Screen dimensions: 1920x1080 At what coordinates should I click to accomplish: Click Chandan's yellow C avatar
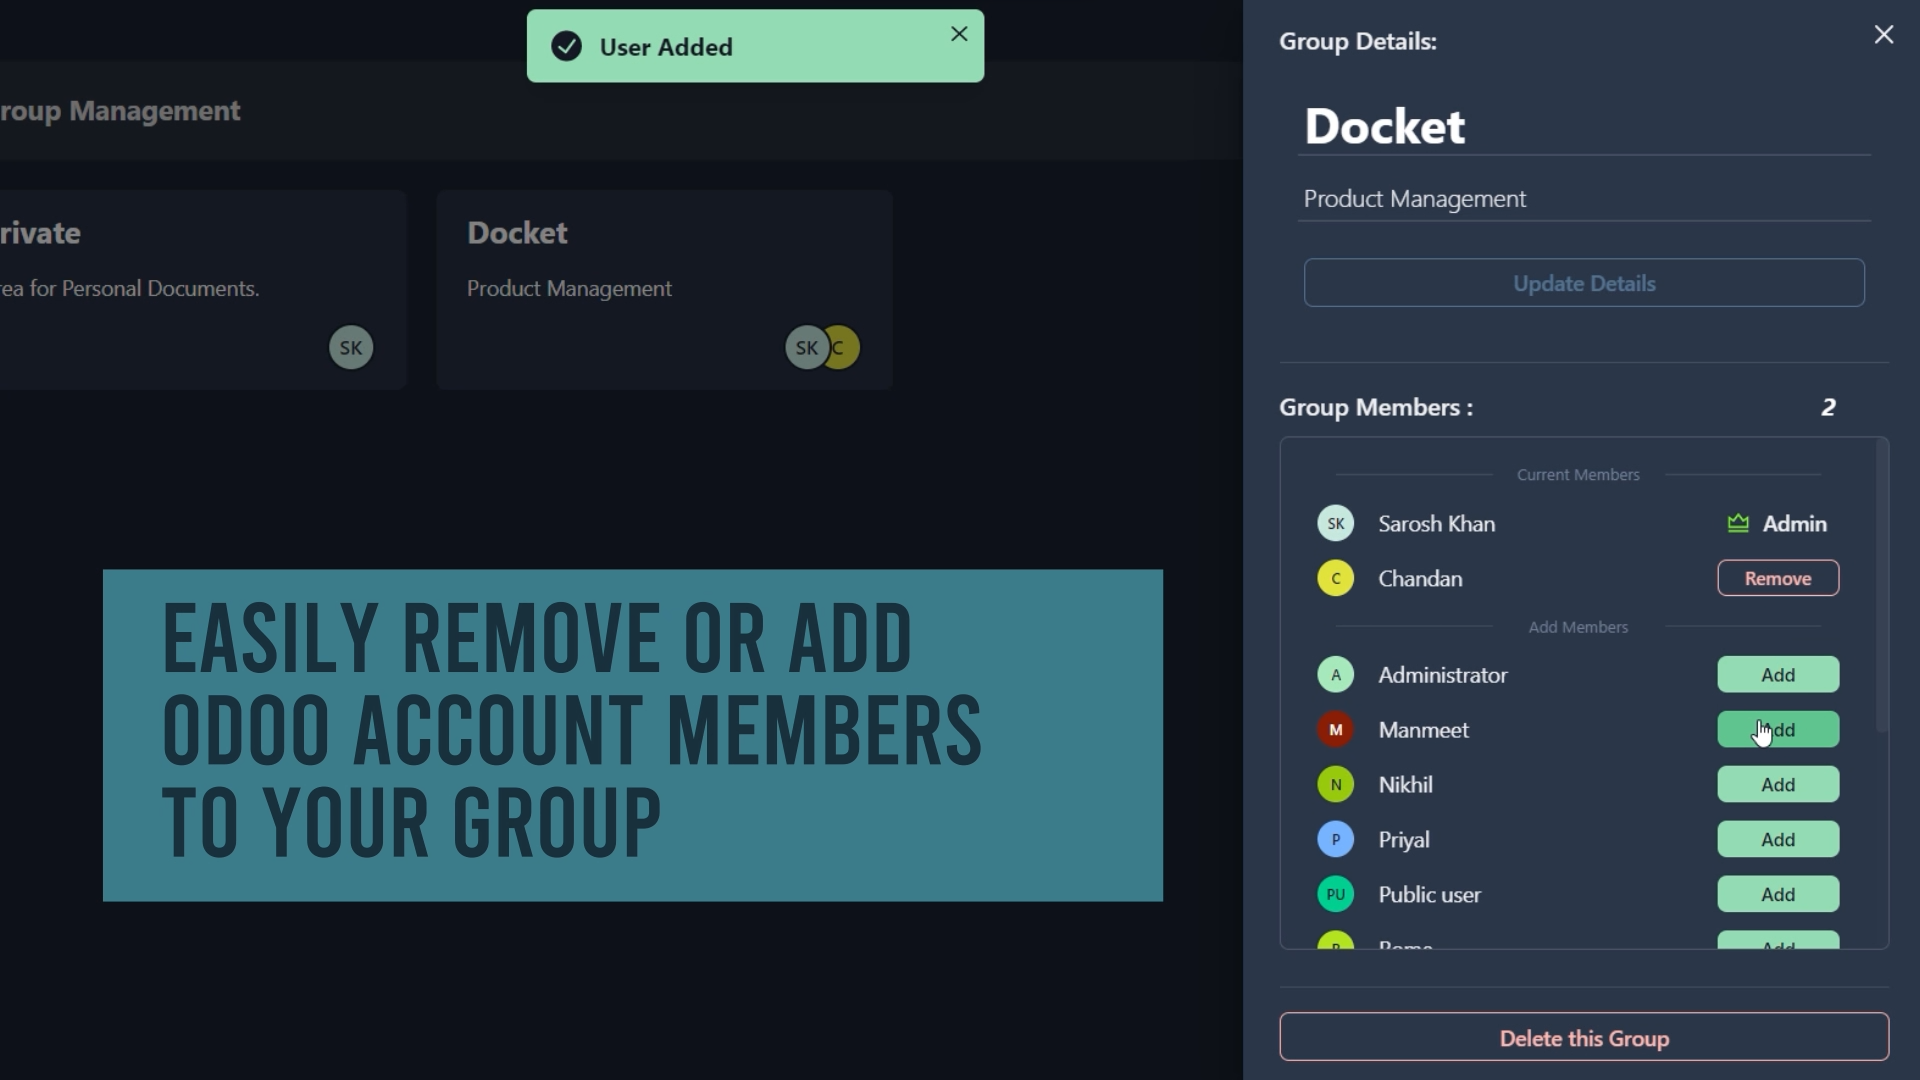[1335, 579]
